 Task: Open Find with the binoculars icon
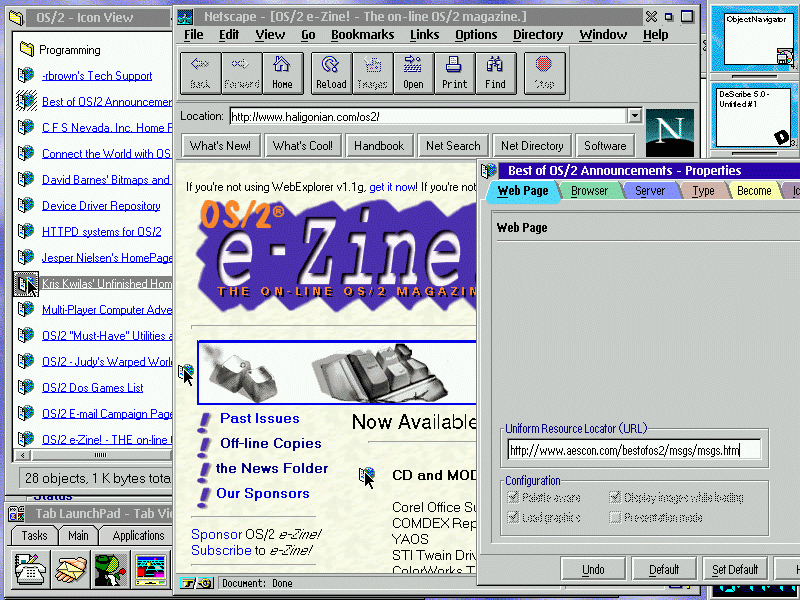pos(495,73)
